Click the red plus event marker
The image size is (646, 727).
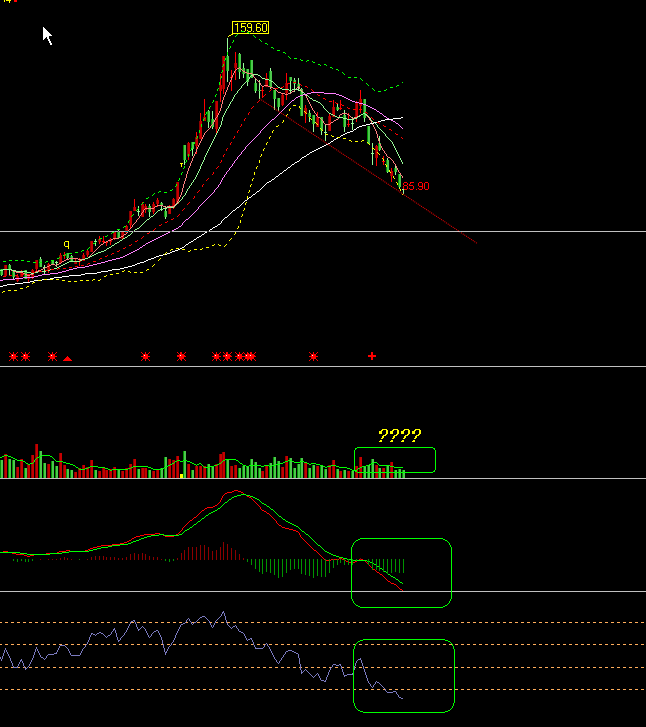click(372, 356)
